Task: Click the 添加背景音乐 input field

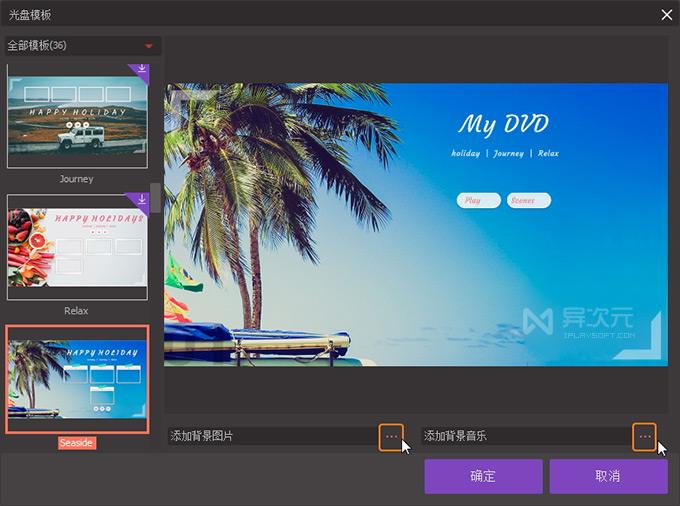Action: click(x=526, y=437)
